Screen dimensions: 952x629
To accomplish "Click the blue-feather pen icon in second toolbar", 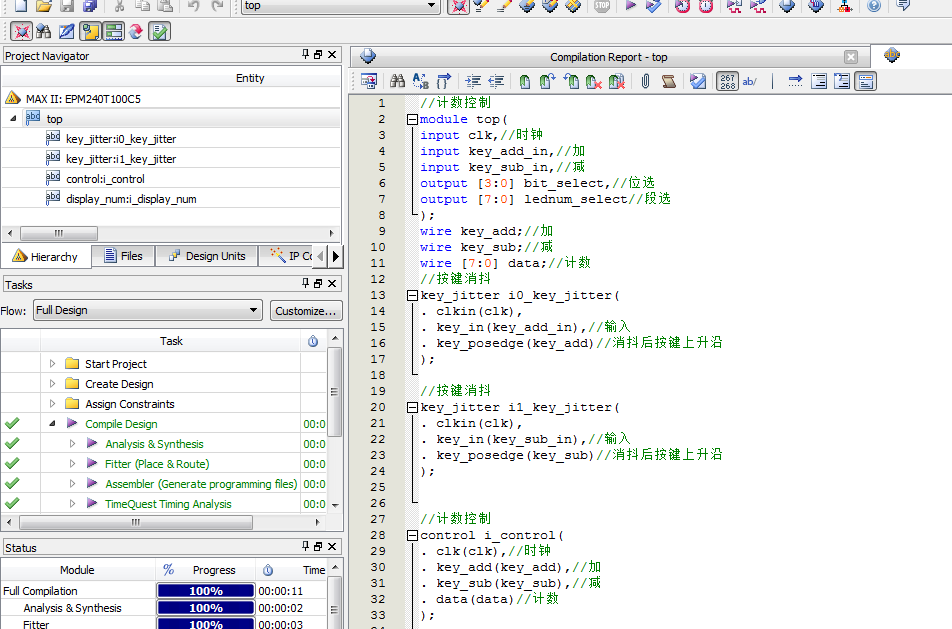I will tap(66, 31).
